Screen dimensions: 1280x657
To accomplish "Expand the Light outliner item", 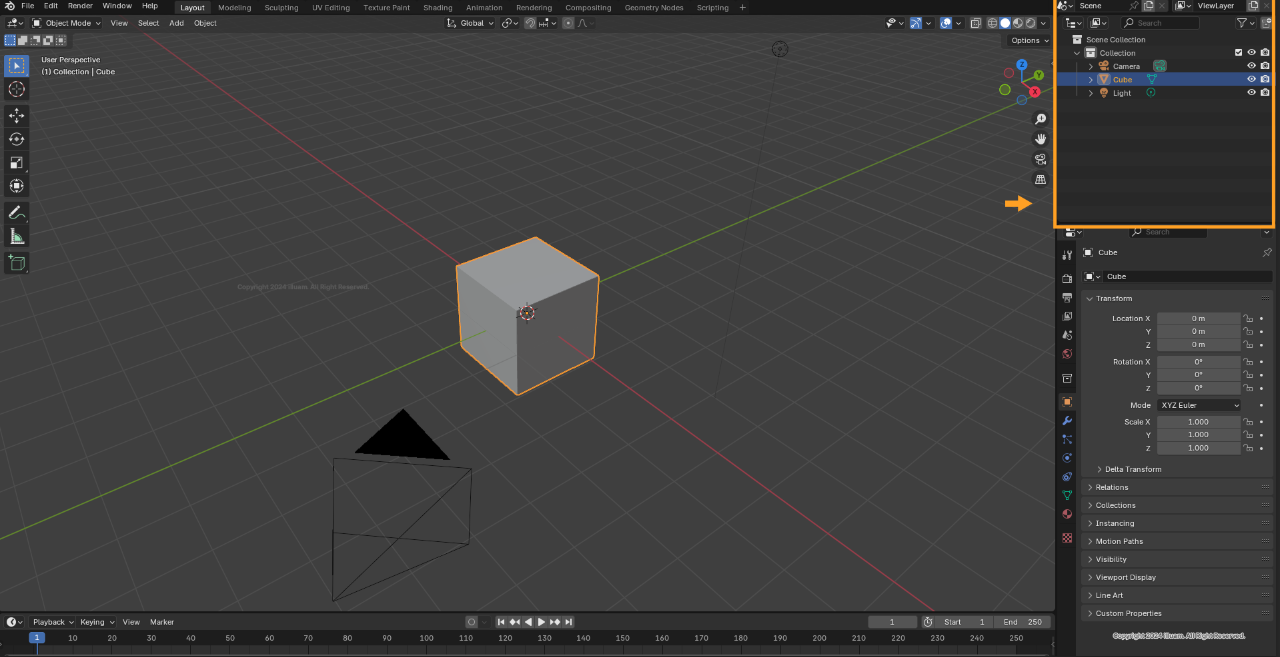I will [1090, 92].
